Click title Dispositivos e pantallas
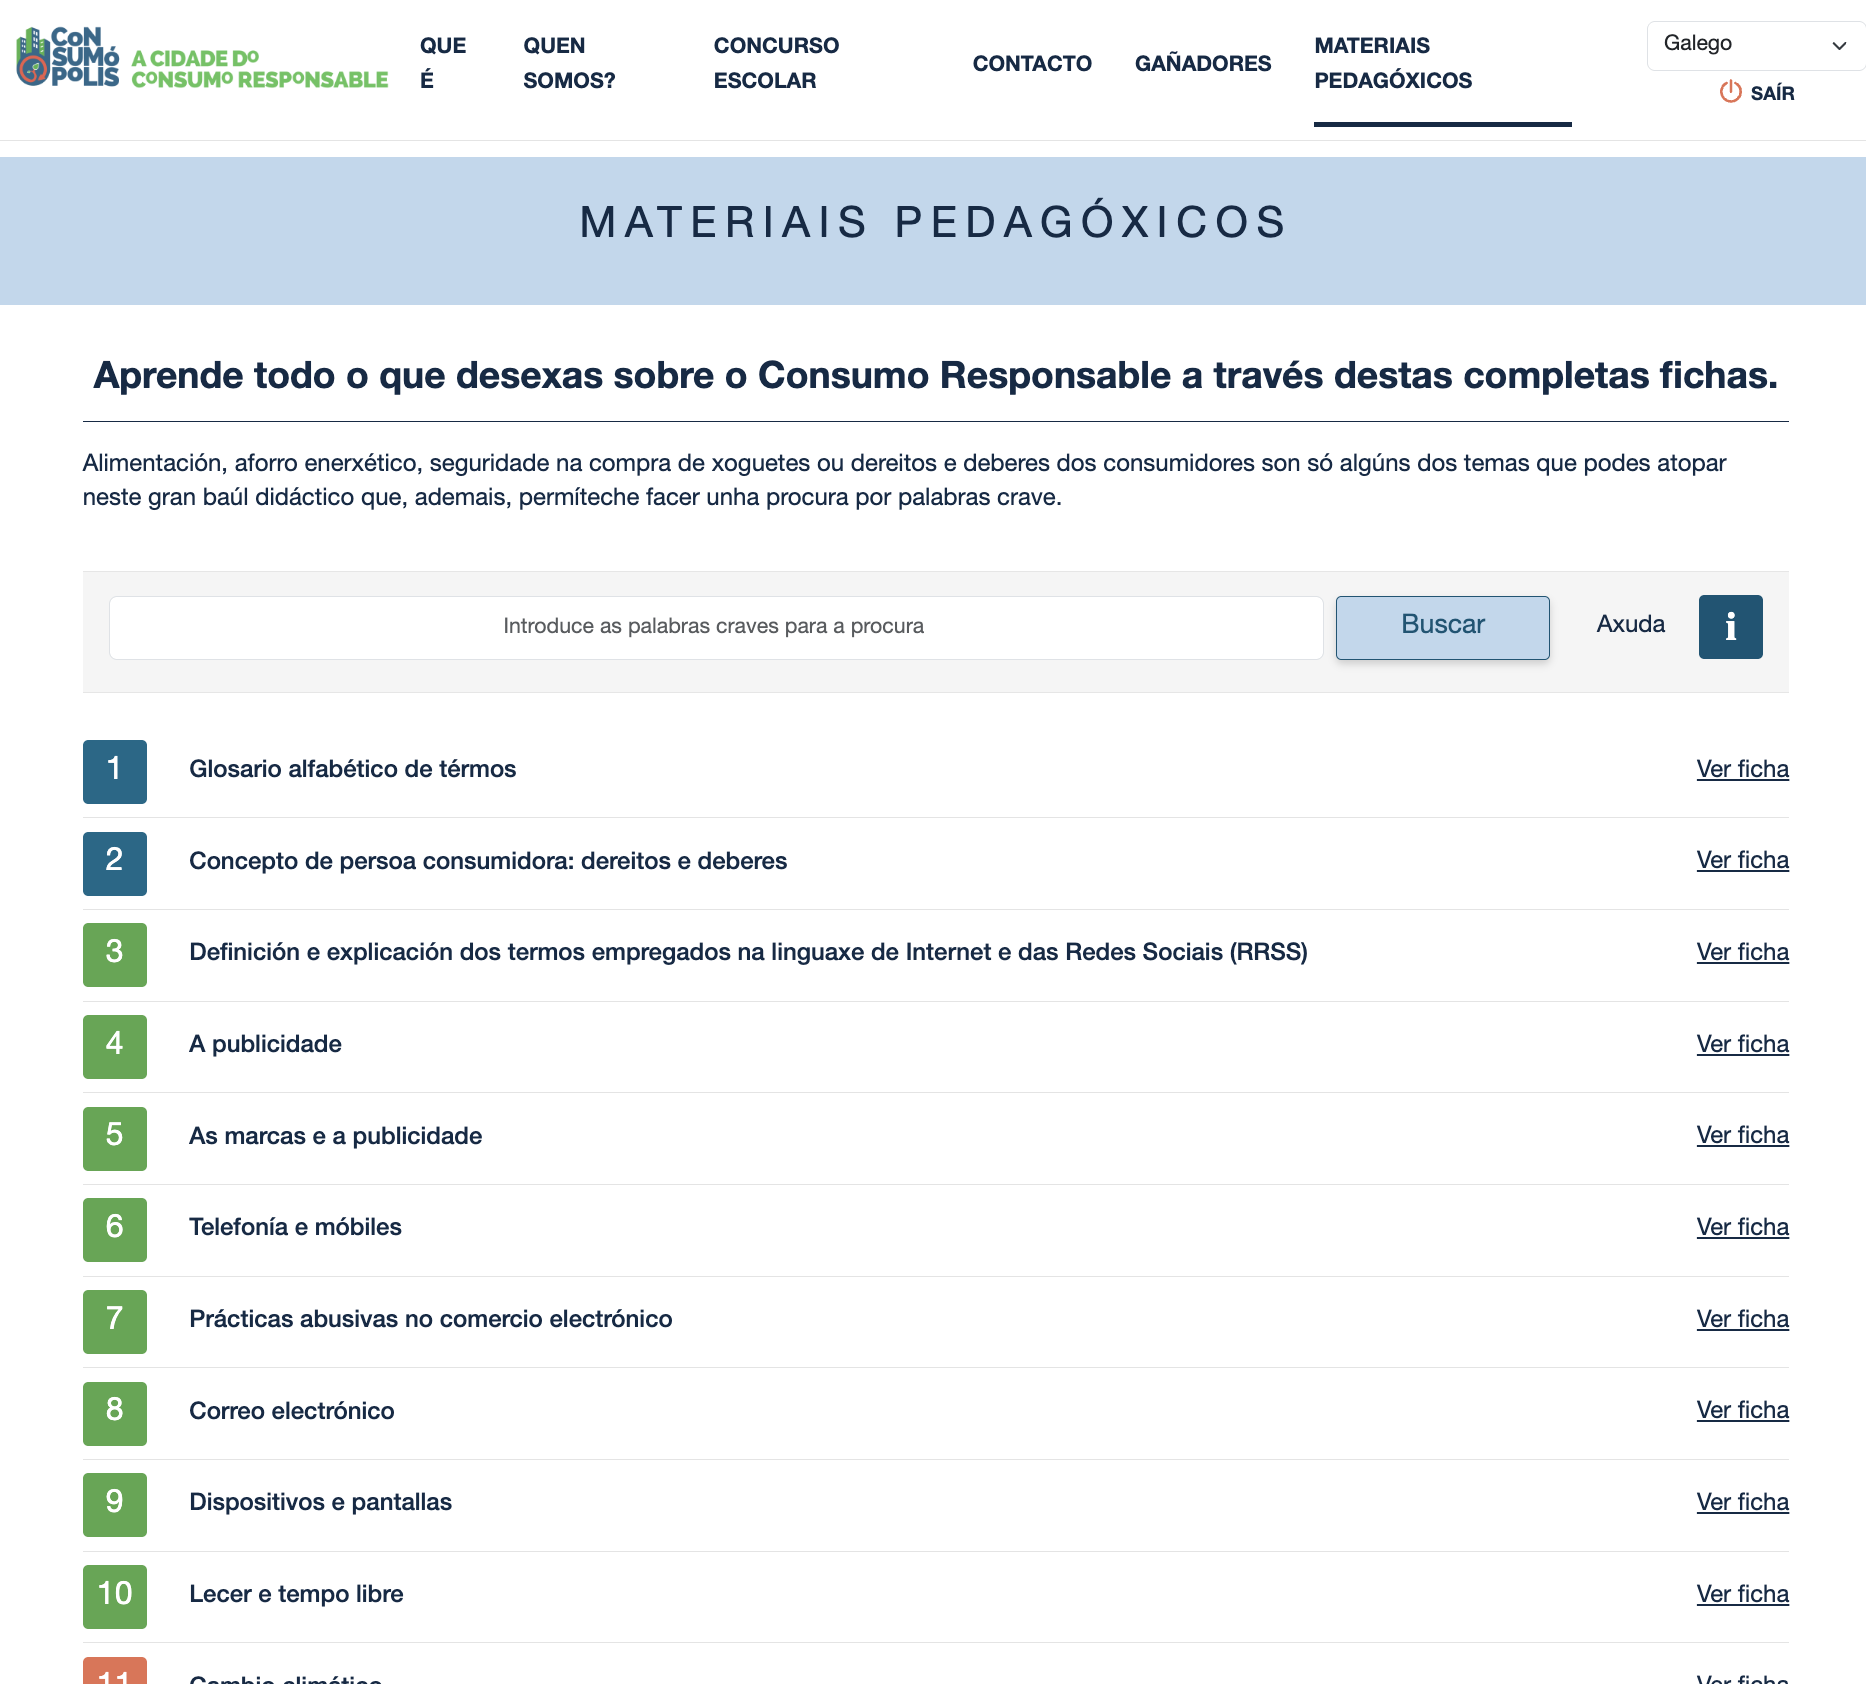 pos(320,1502)
